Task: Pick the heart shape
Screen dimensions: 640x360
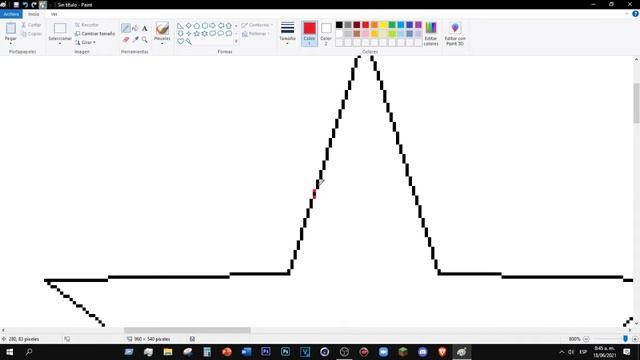Action: point(180,41)
